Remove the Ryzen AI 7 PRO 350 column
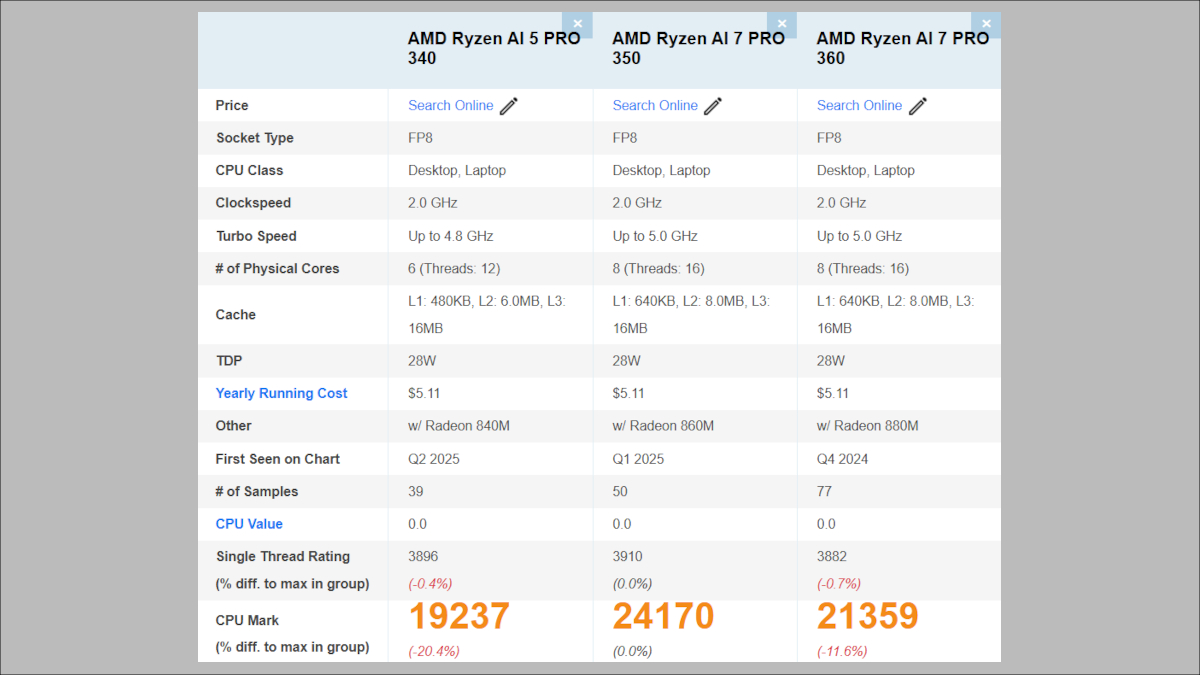The width and height of the screenshot is (1200, 675). point(782,23)
